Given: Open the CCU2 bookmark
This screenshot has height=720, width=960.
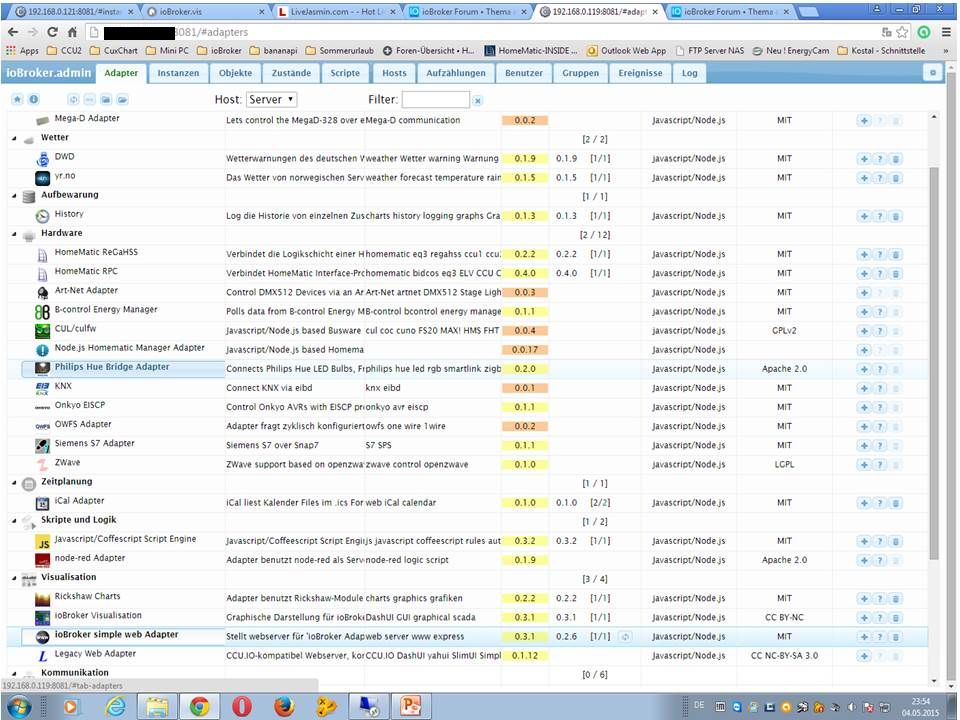Looking at the screenshot, I should (64, 51).
